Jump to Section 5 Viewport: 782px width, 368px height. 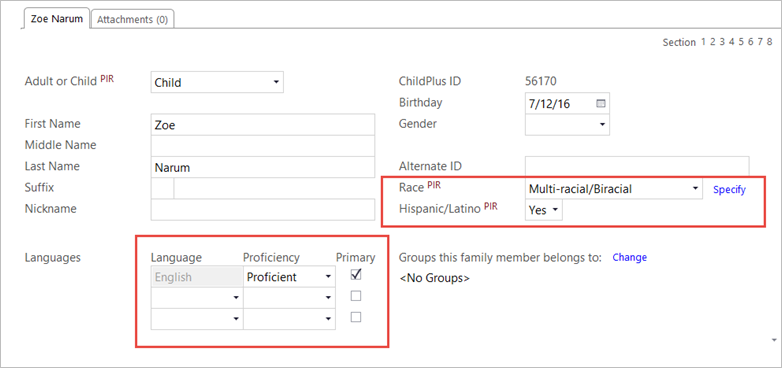(741, 42)
